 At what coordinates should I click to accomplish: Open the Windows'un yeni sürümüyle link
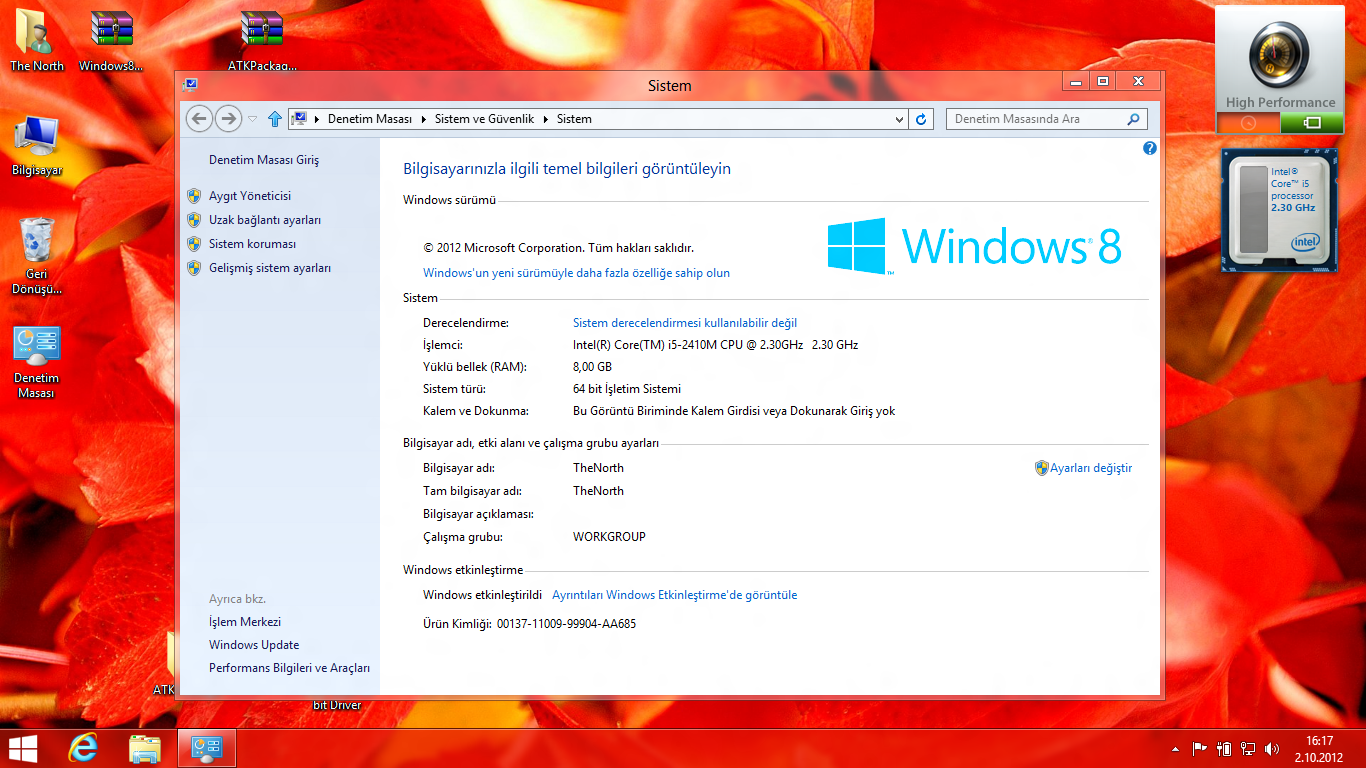(576, 273)
